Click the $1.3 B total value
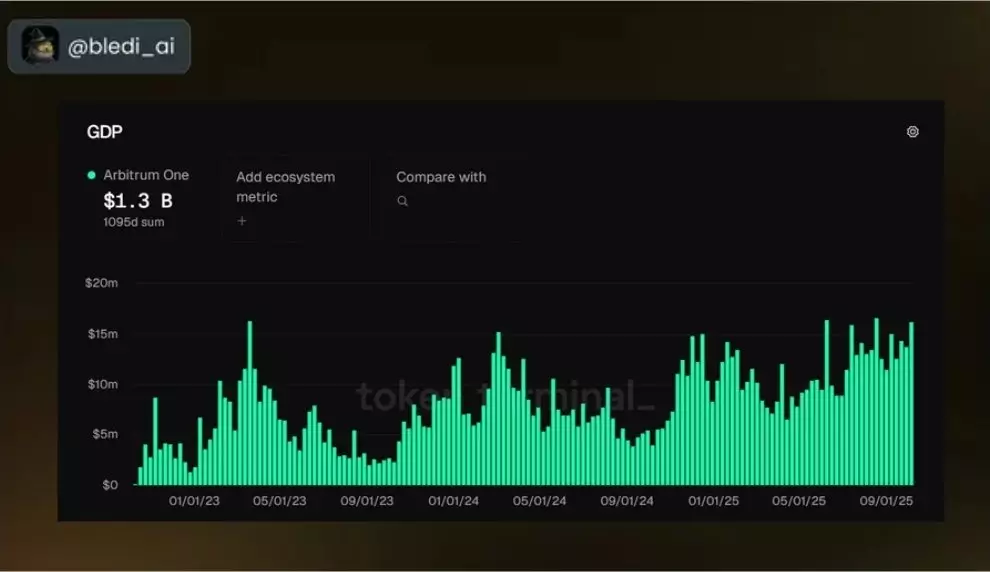990x572 pixels. (x=138, y=200)
